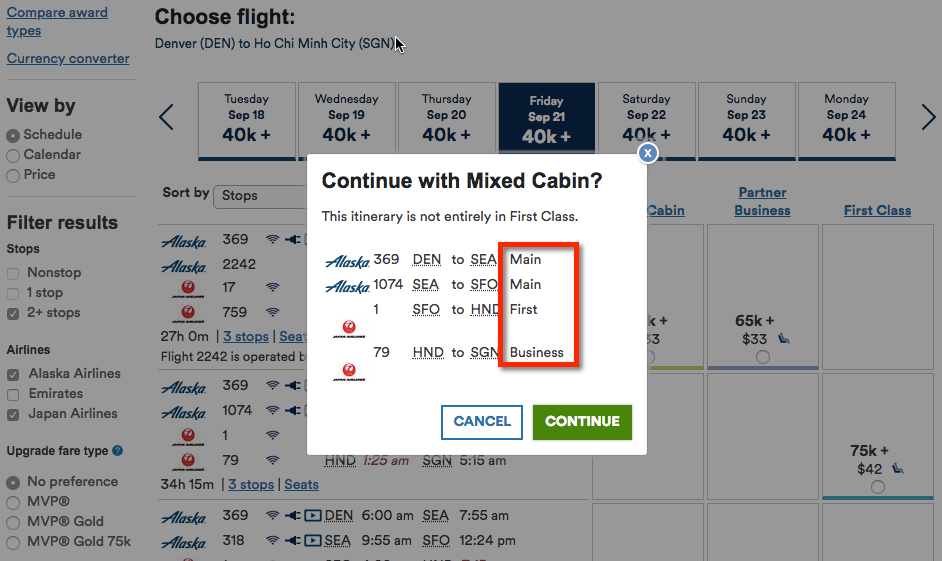Confirm mixed cabin with CONTINUE button
Image resolution: width=942 pixels, height=561 pixels.
(582, 422)
